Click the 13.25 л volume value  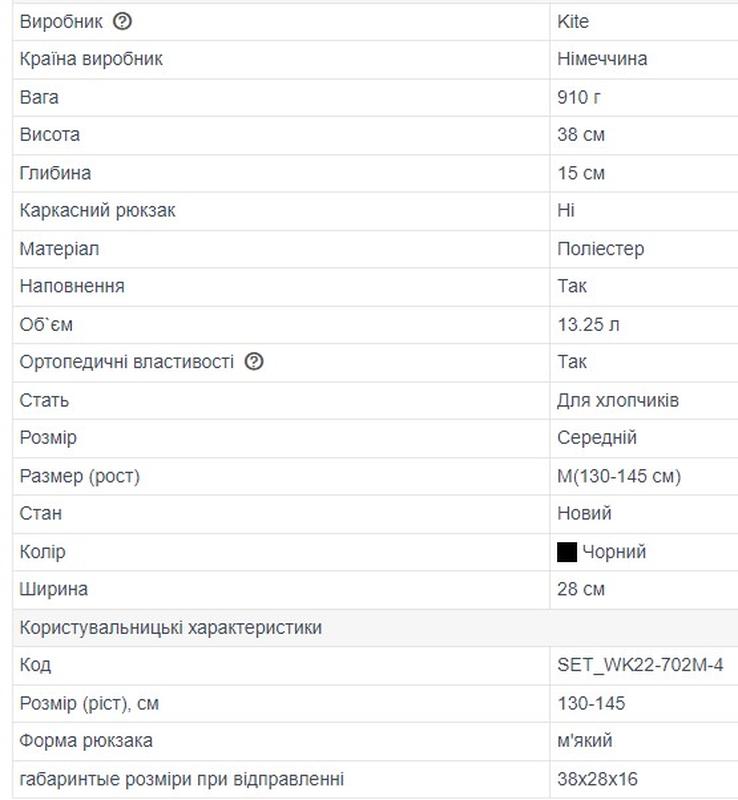pyautogui.click(x=589, y=325)
